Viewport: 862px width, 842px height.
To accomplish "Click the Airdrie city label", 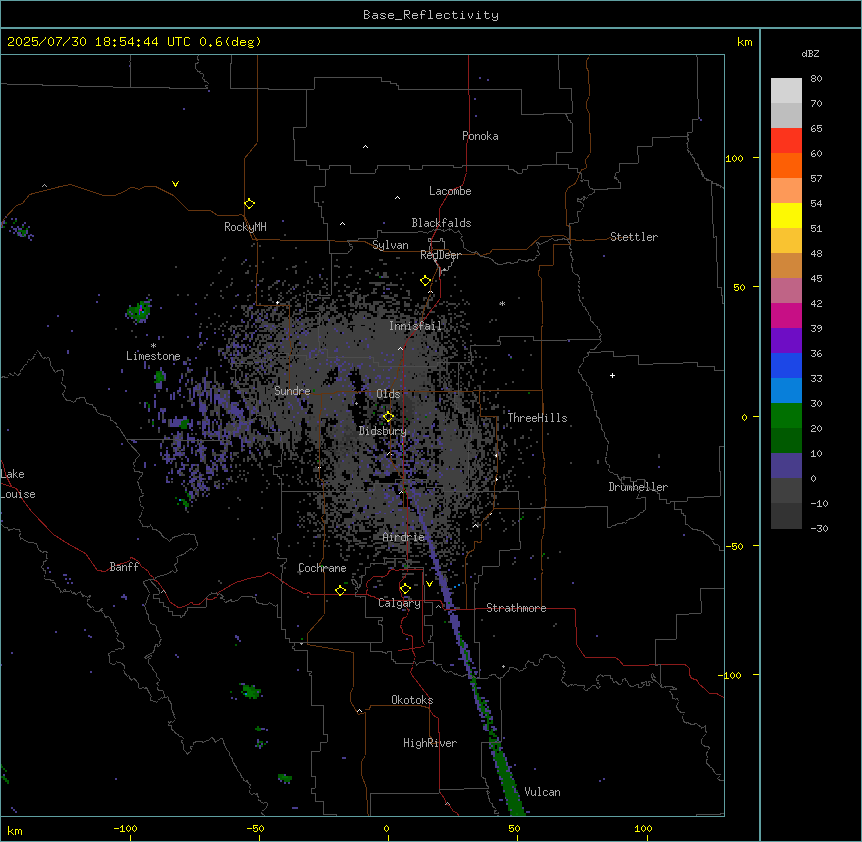I will [404, 537].
